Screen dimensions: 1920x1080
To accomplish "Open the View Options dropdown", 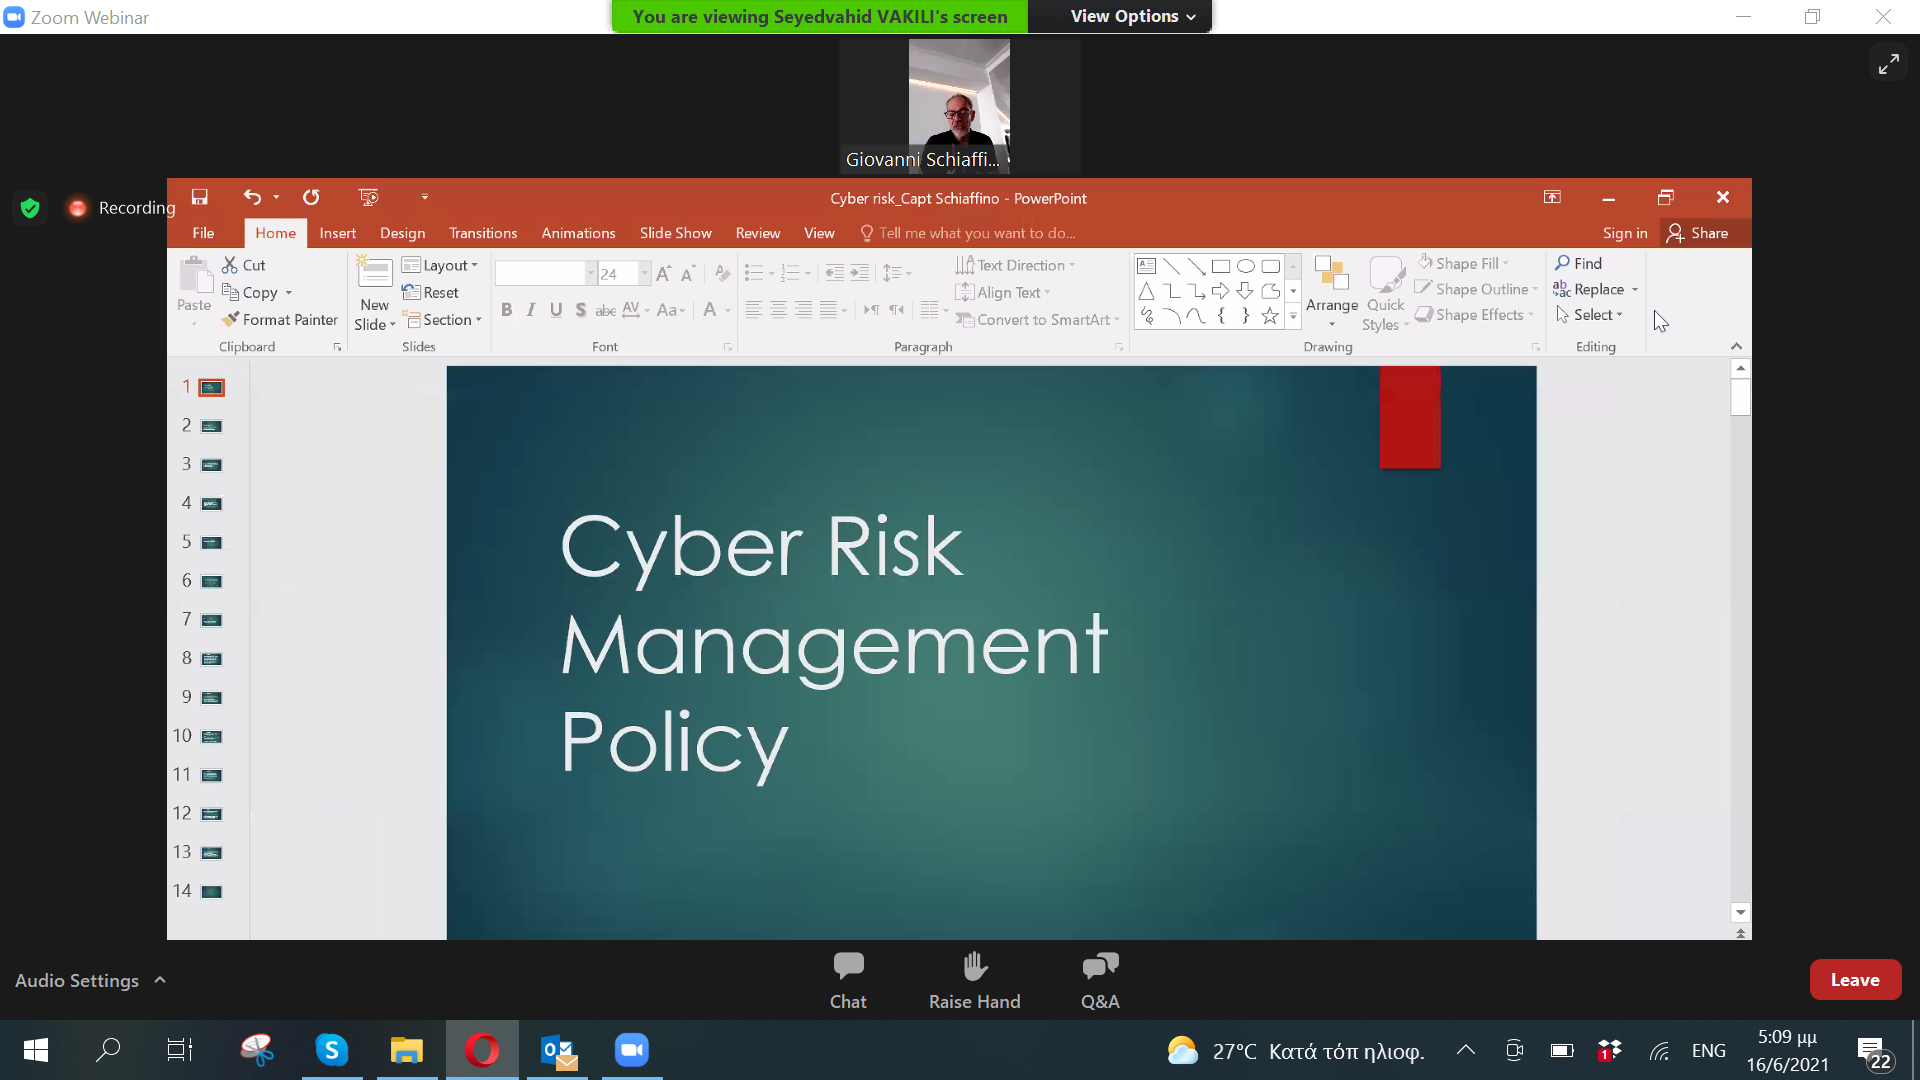I will 1132,16.
